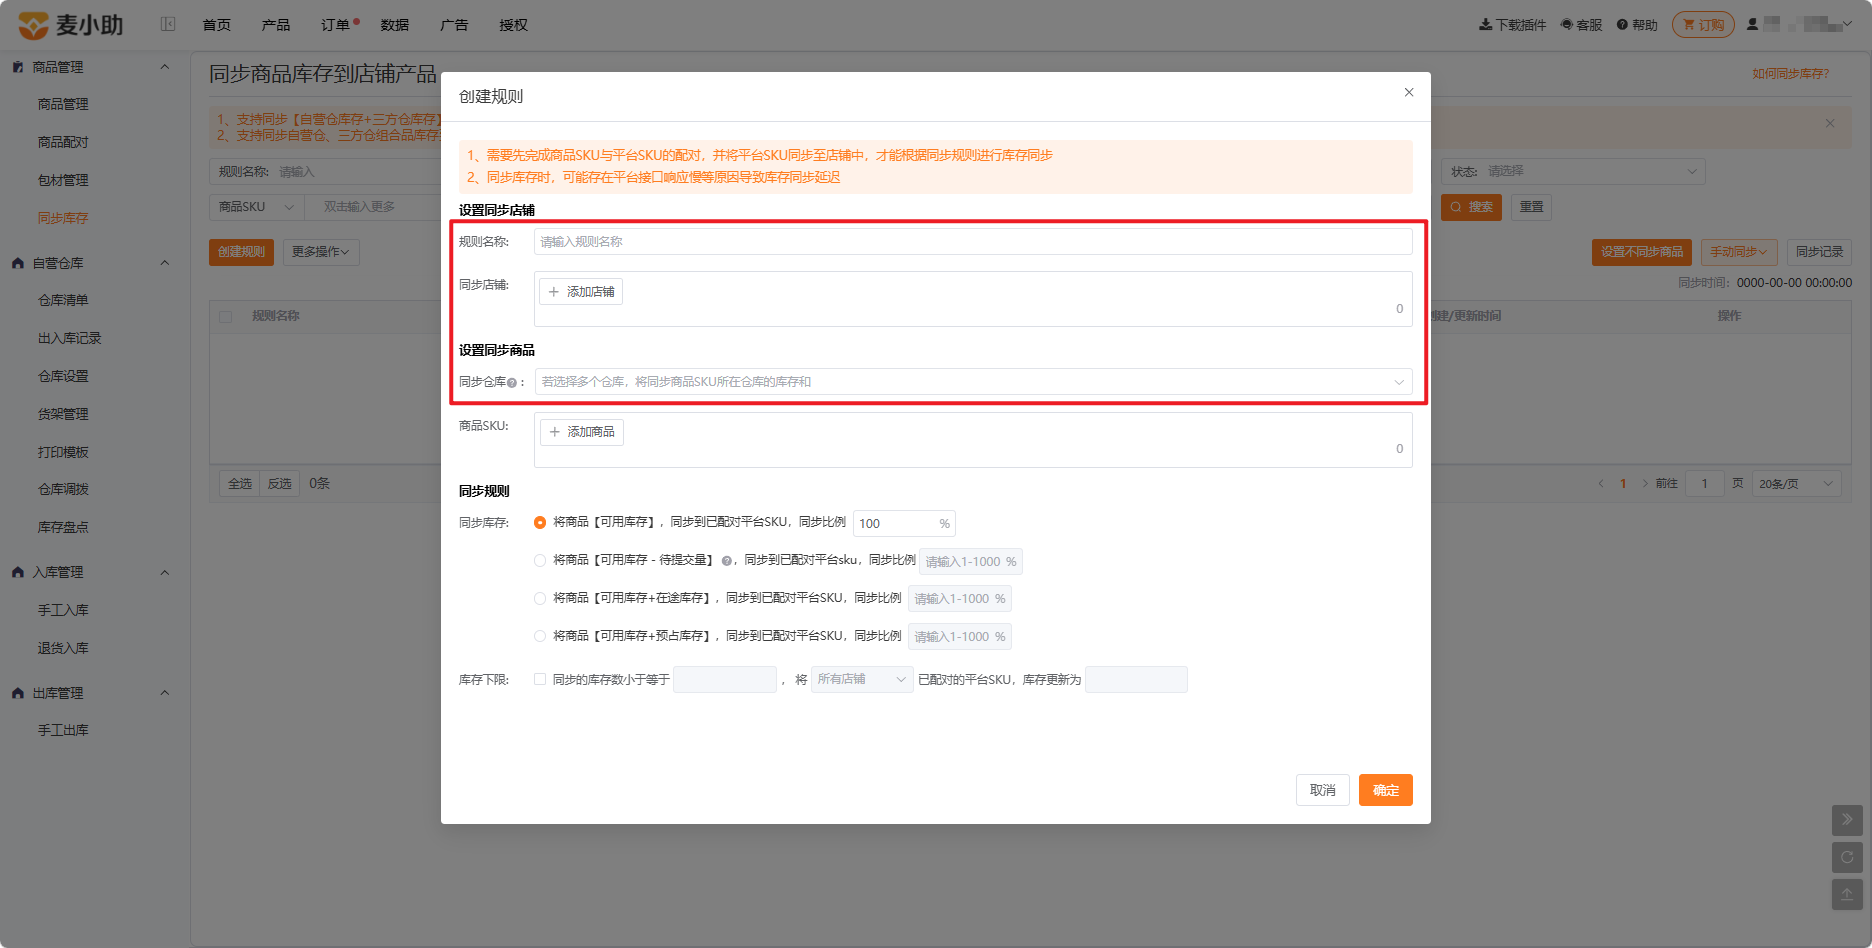This screenshot has width=1872, height=948.
Task: Close the 创建规则 dialog with X
Action: coord(1409,92)
